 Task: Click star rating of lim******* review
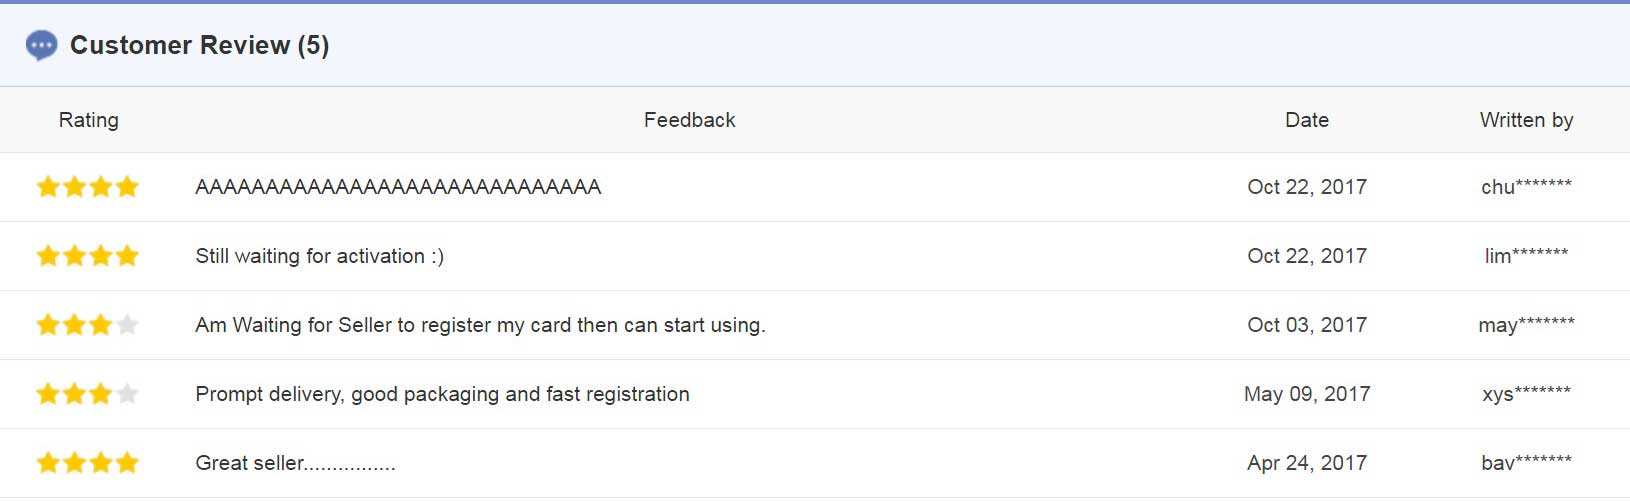pos(88,256)
